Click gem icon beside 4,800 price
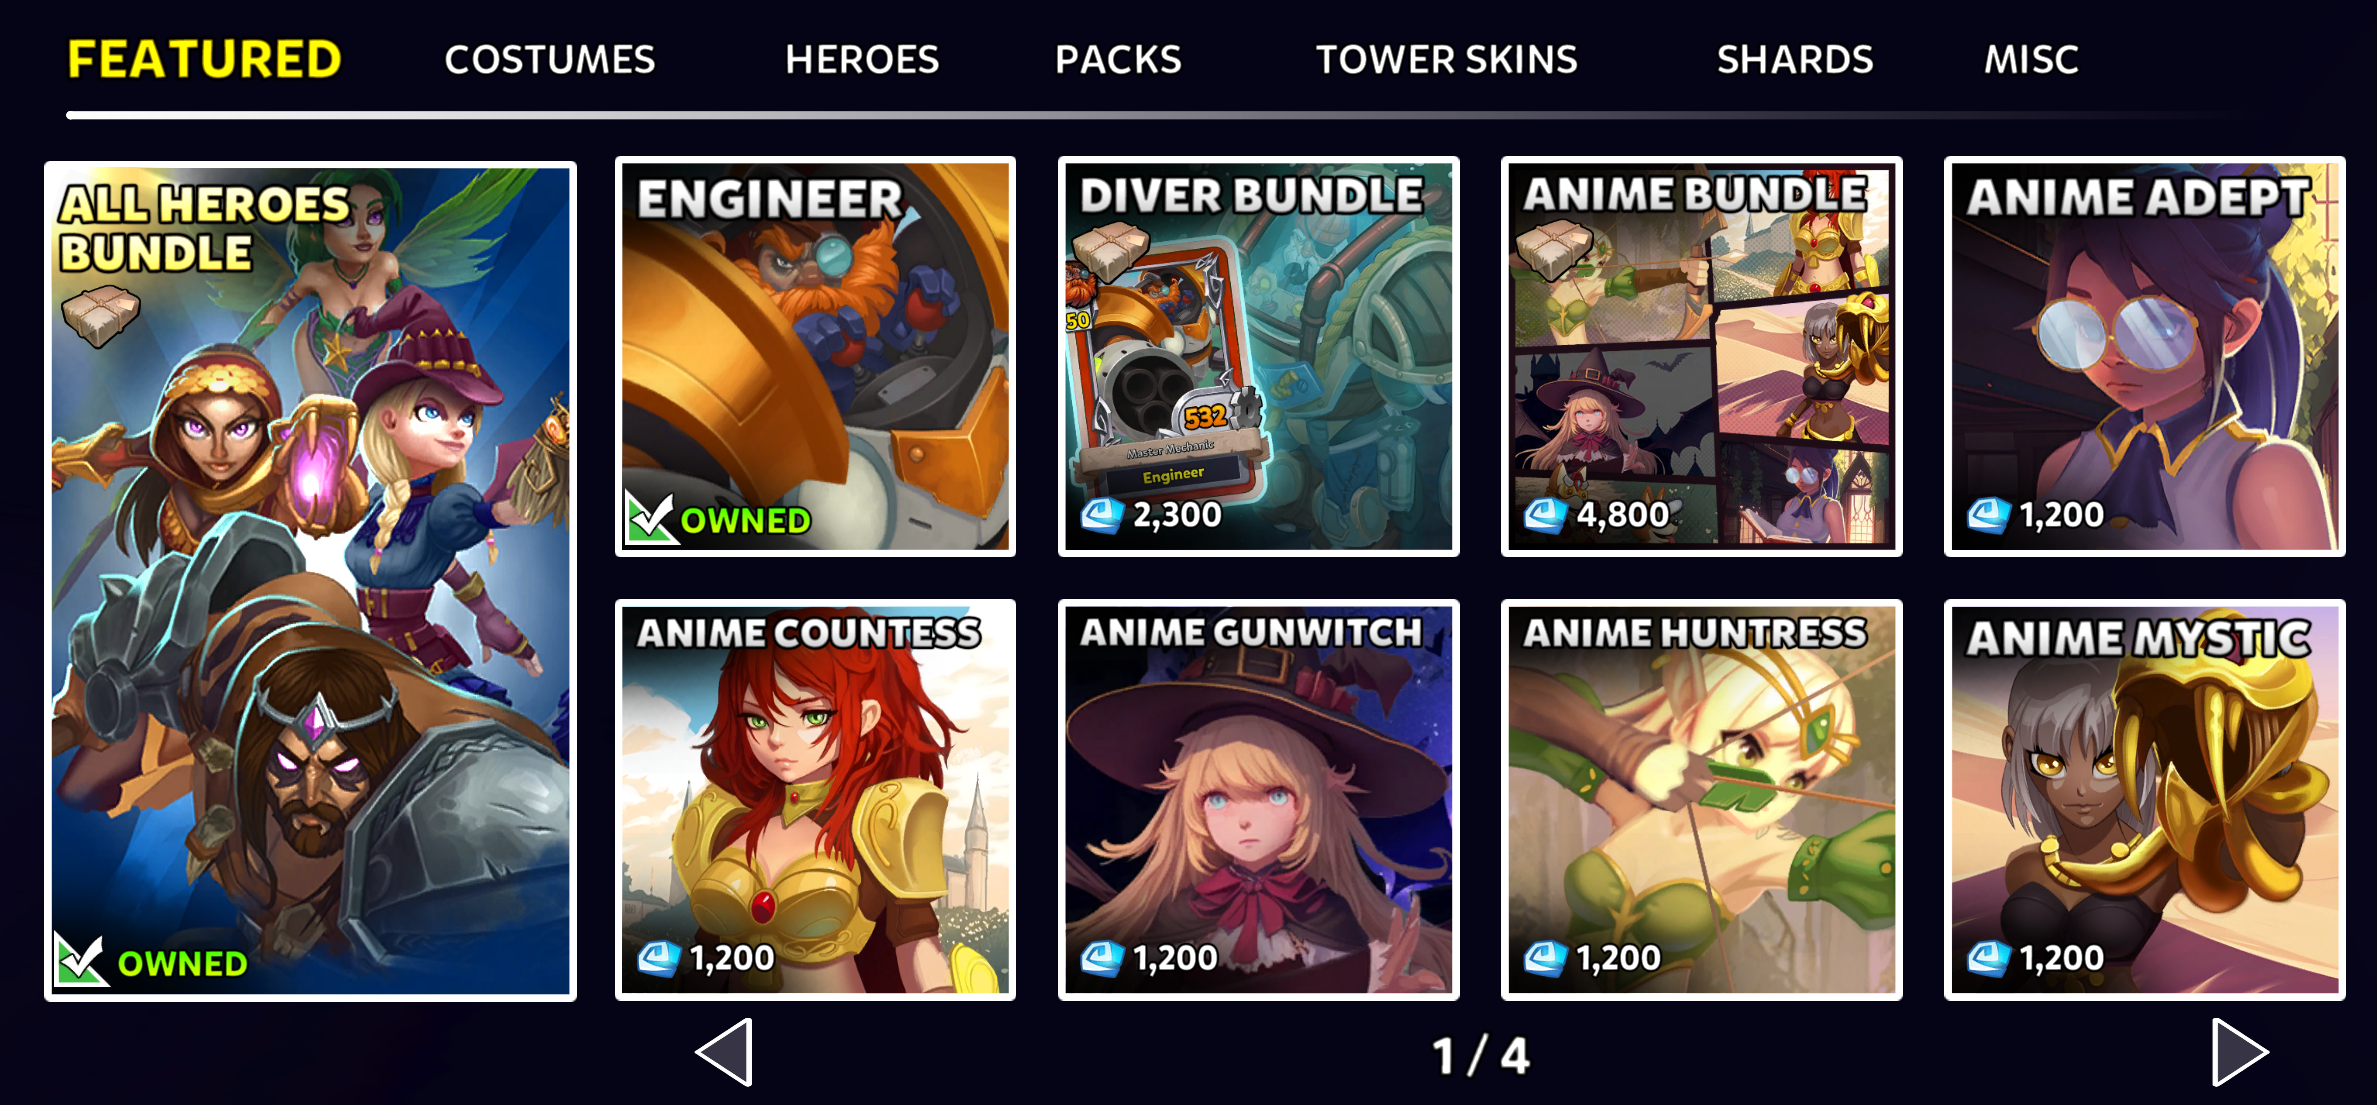Screen dimensions: 2377x1105 (1545, 515)
